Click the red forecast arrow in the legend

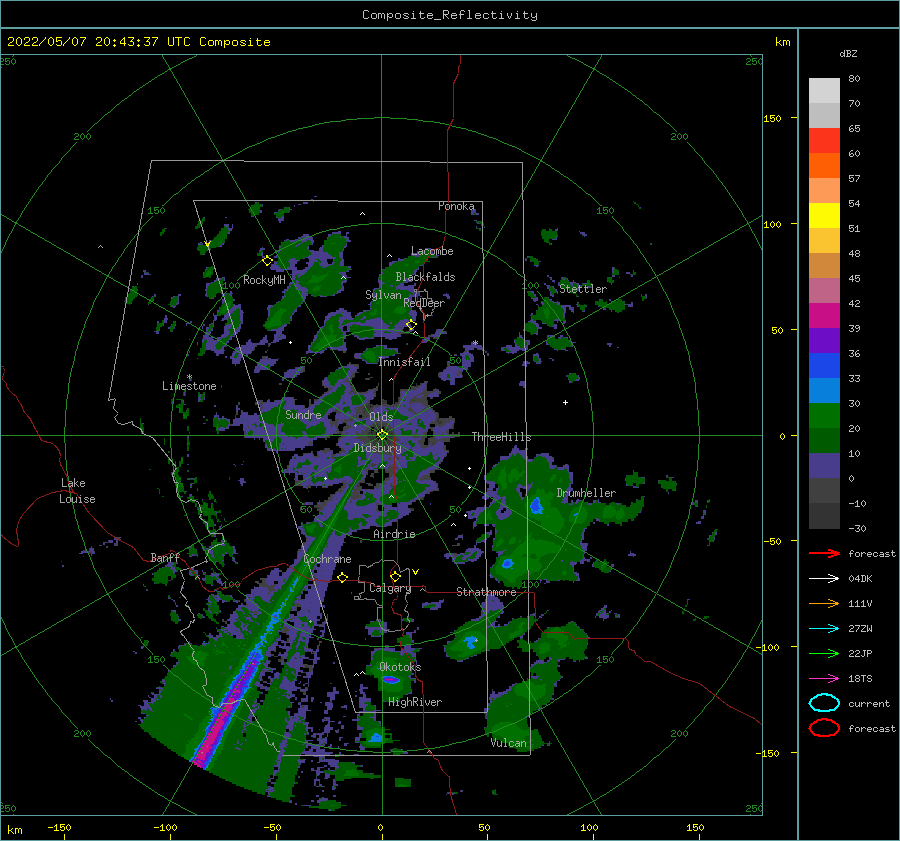click(824, 553)
